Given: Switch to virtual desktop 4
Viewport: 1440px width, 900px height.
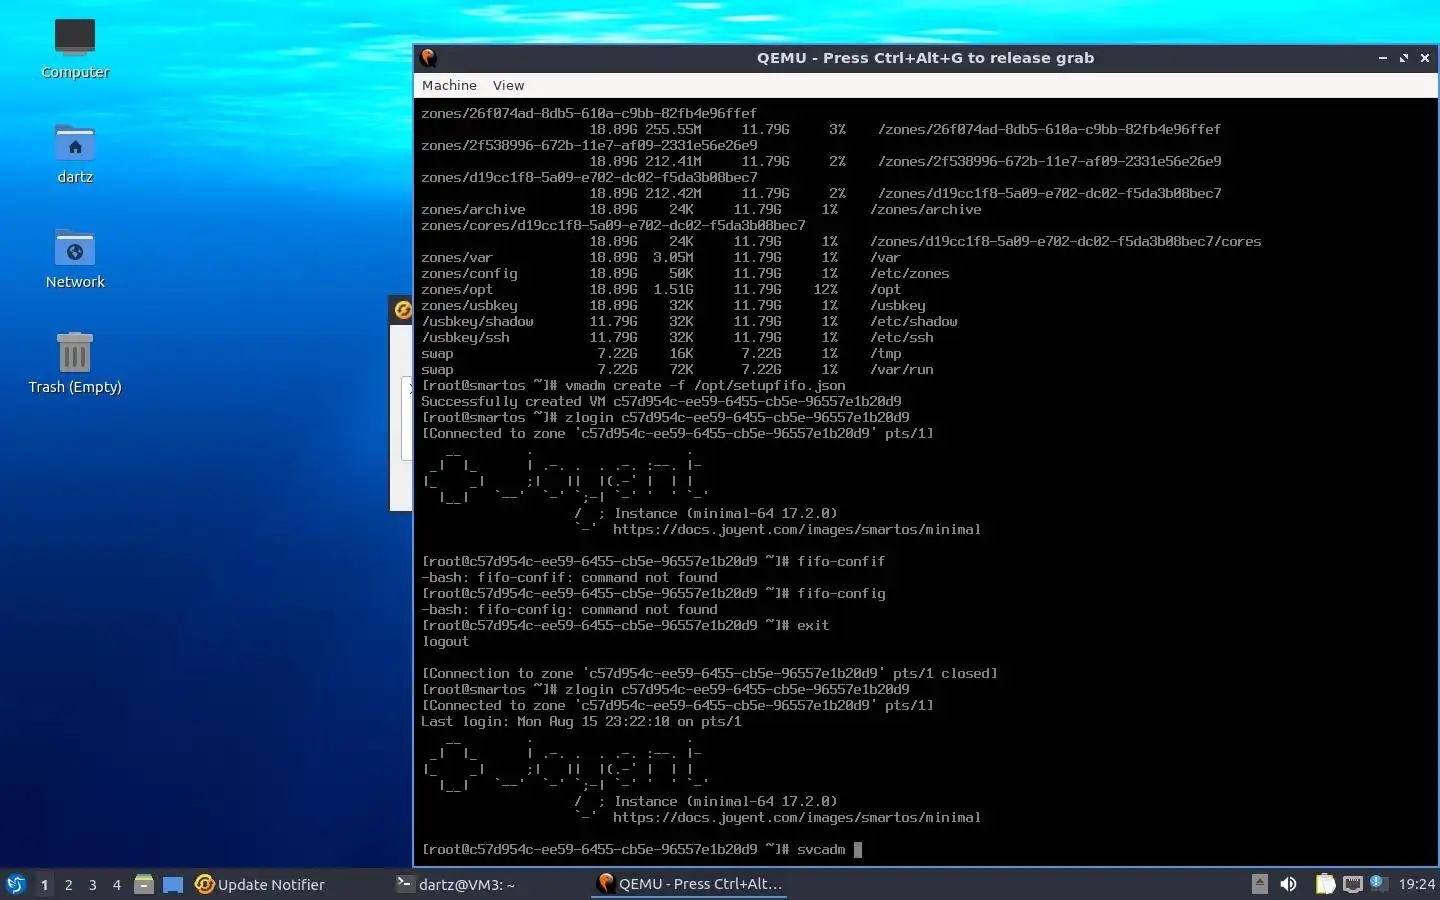Looking at the screenshot, I should [116, 885].
